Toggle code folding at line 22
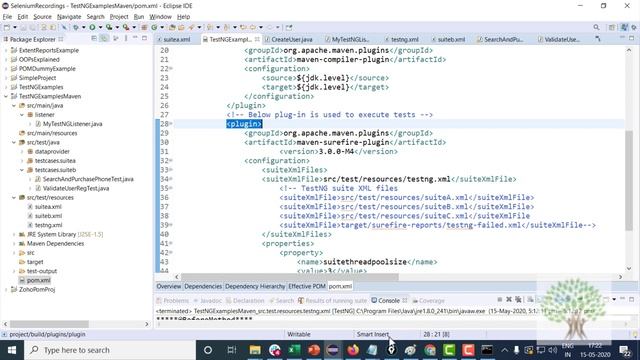 click(x=171, y=69)
